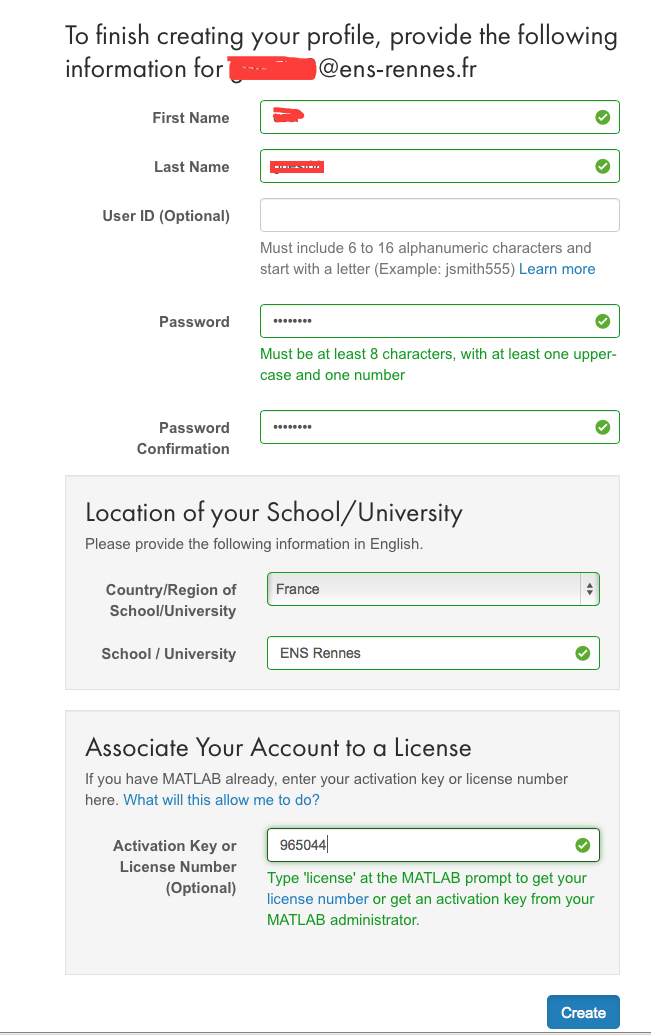Open the Country/Region dropdown showing France
The height and width of the screenshot is (1035, 651).
(x=420, y=589)
